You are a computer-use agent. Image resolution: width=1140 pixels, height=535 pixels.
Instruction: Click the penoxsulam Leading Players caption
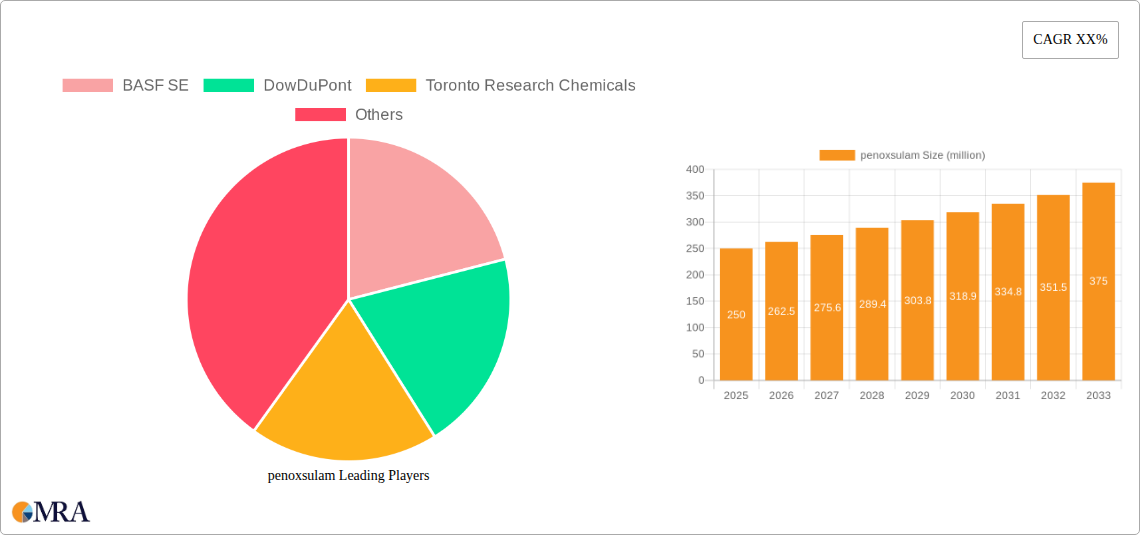point(349,476)
